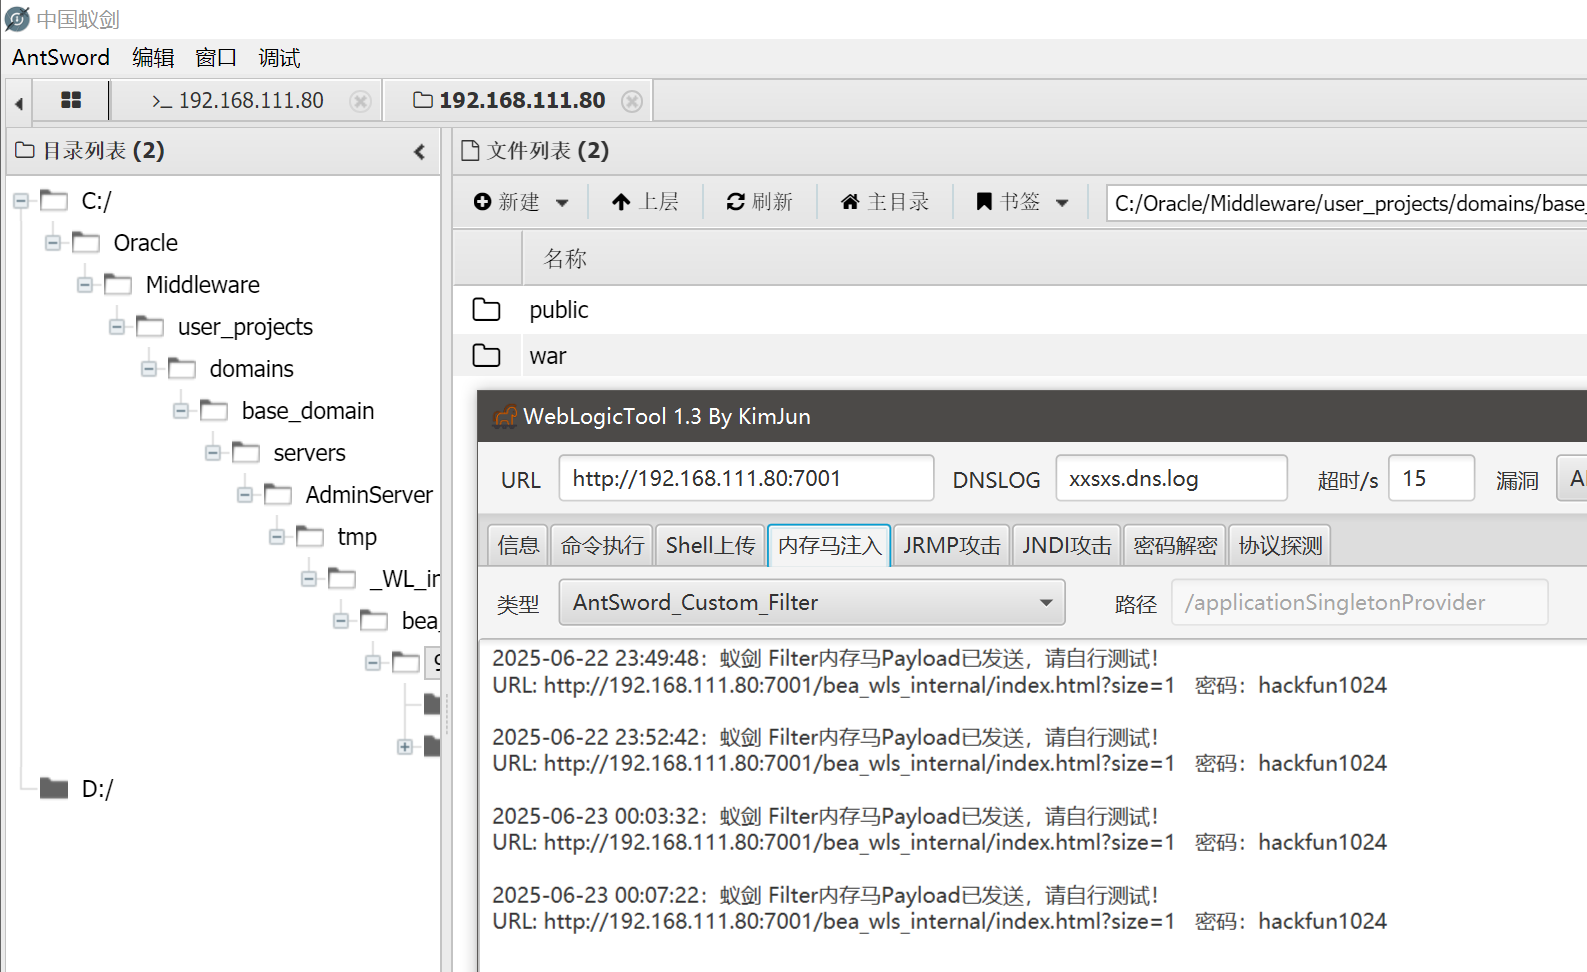Click the 2025-06-22 23:49:48 log line
The height and width of the screenshot is (972, 1587).
point(825,658)
